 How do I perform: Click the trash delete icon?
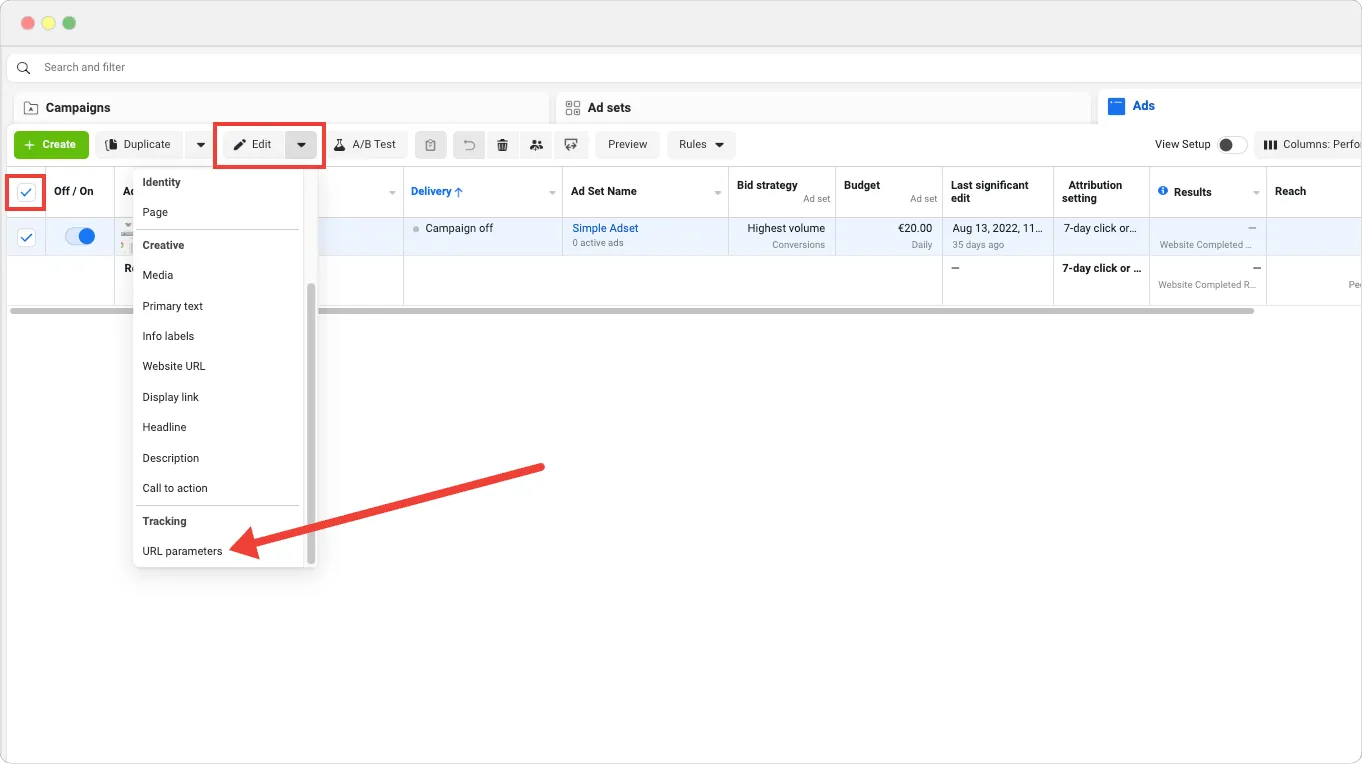pos(502,145)
